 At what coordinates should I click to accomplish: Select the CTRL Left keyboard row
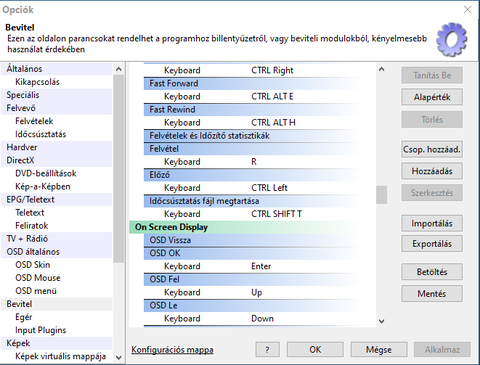252,188
